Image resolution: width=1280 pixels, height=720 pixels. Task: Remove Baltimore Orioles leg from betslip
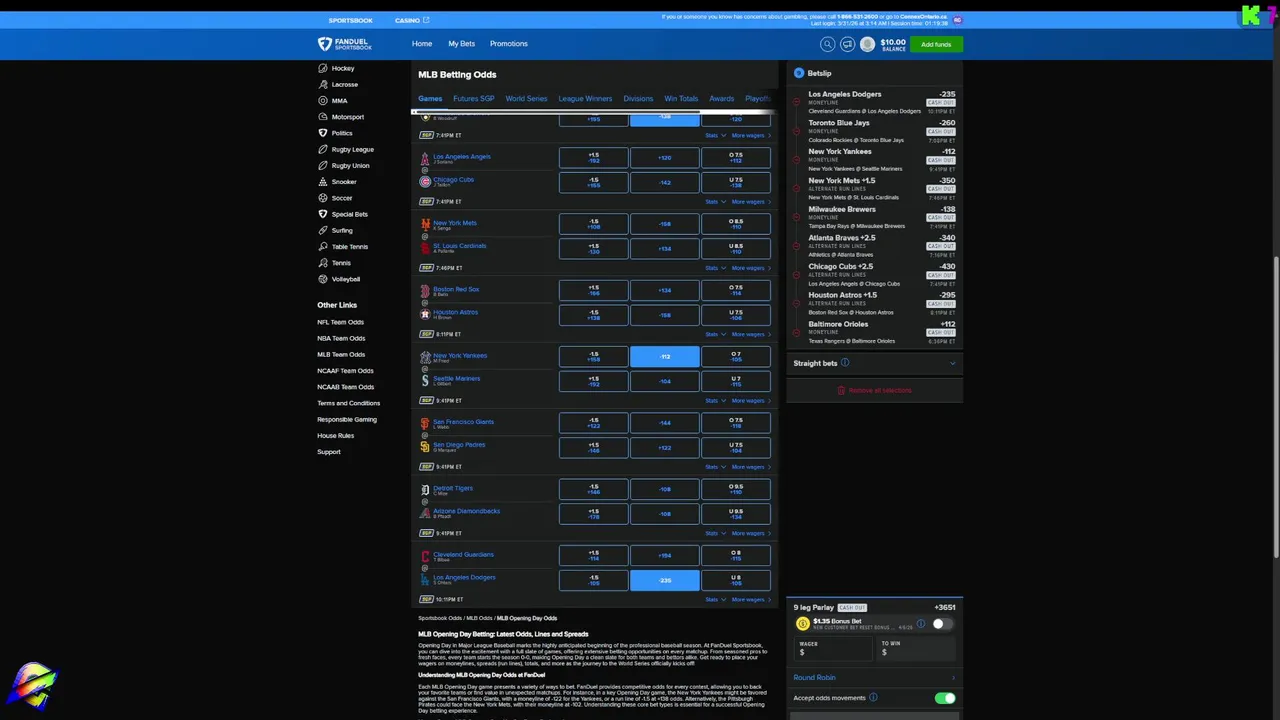(x=797, y=332)
